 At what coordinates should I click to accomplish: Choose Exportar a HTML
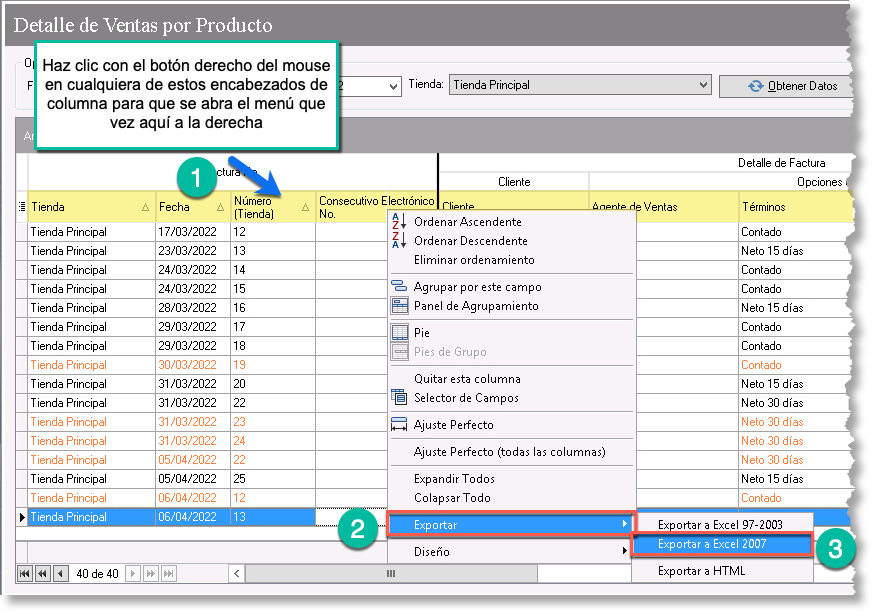pos(722,571)
